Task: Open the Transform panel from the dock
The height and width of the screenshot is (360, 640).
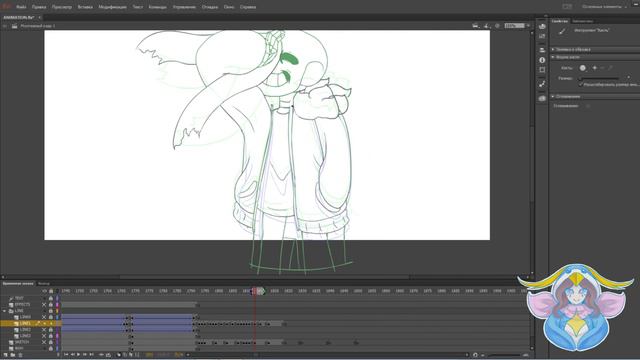Action: pos(542,70)
